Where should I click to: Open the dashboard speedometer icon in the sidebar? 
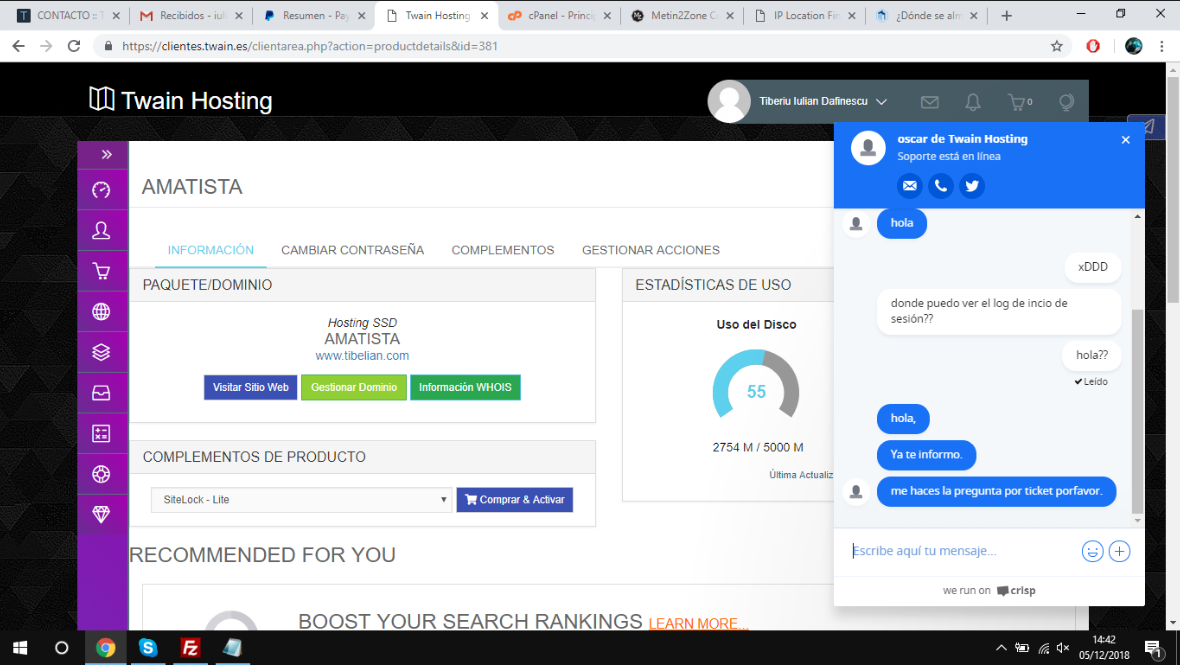coord(101,190)
